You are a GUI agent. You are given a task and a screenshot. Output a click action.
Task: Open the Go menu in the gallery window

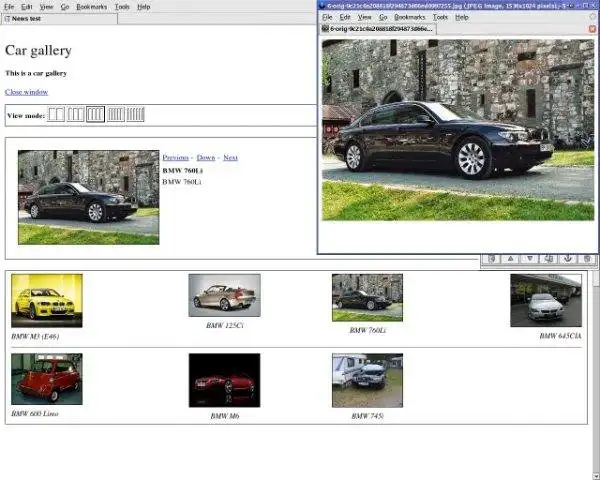click(65, 7)
